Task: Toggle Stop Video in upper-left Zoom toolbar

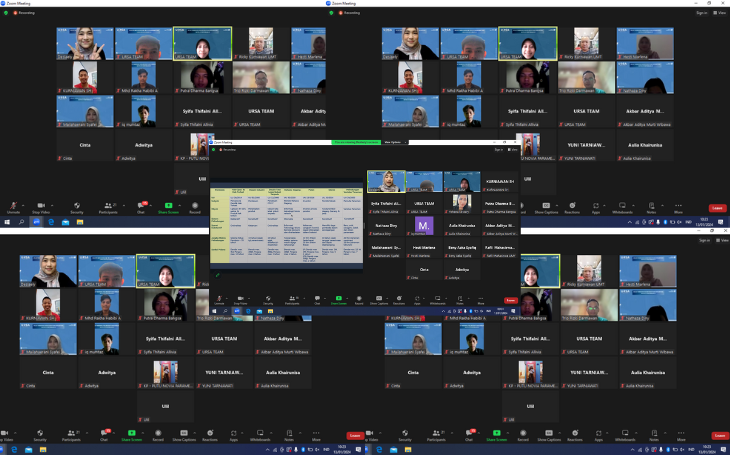Action: click(x=42, y=208)
